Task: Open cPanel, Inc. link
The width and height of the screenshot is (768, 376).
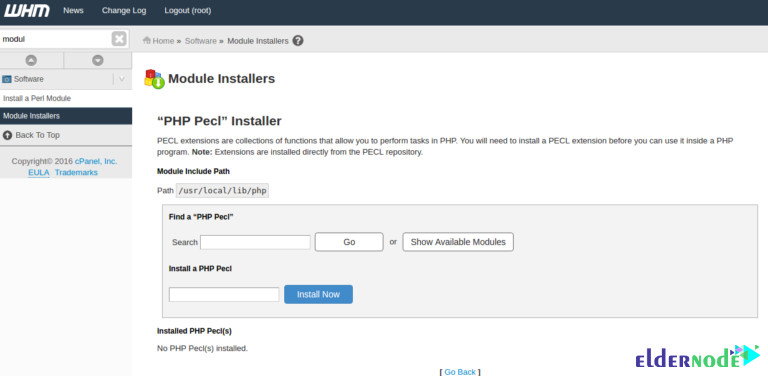Action: tap(96, 161)
